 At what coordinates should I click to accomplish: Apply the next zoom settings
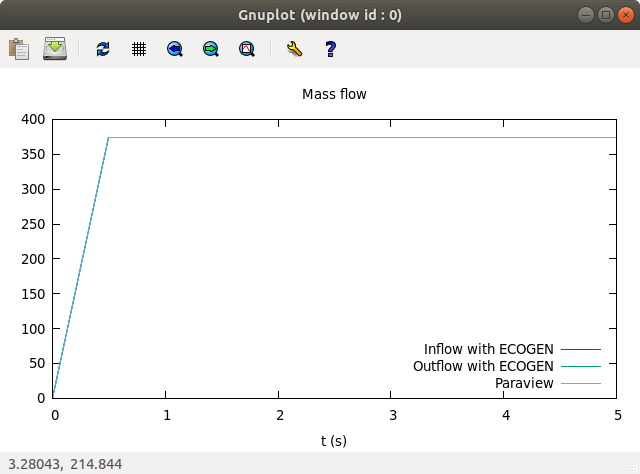211,49
